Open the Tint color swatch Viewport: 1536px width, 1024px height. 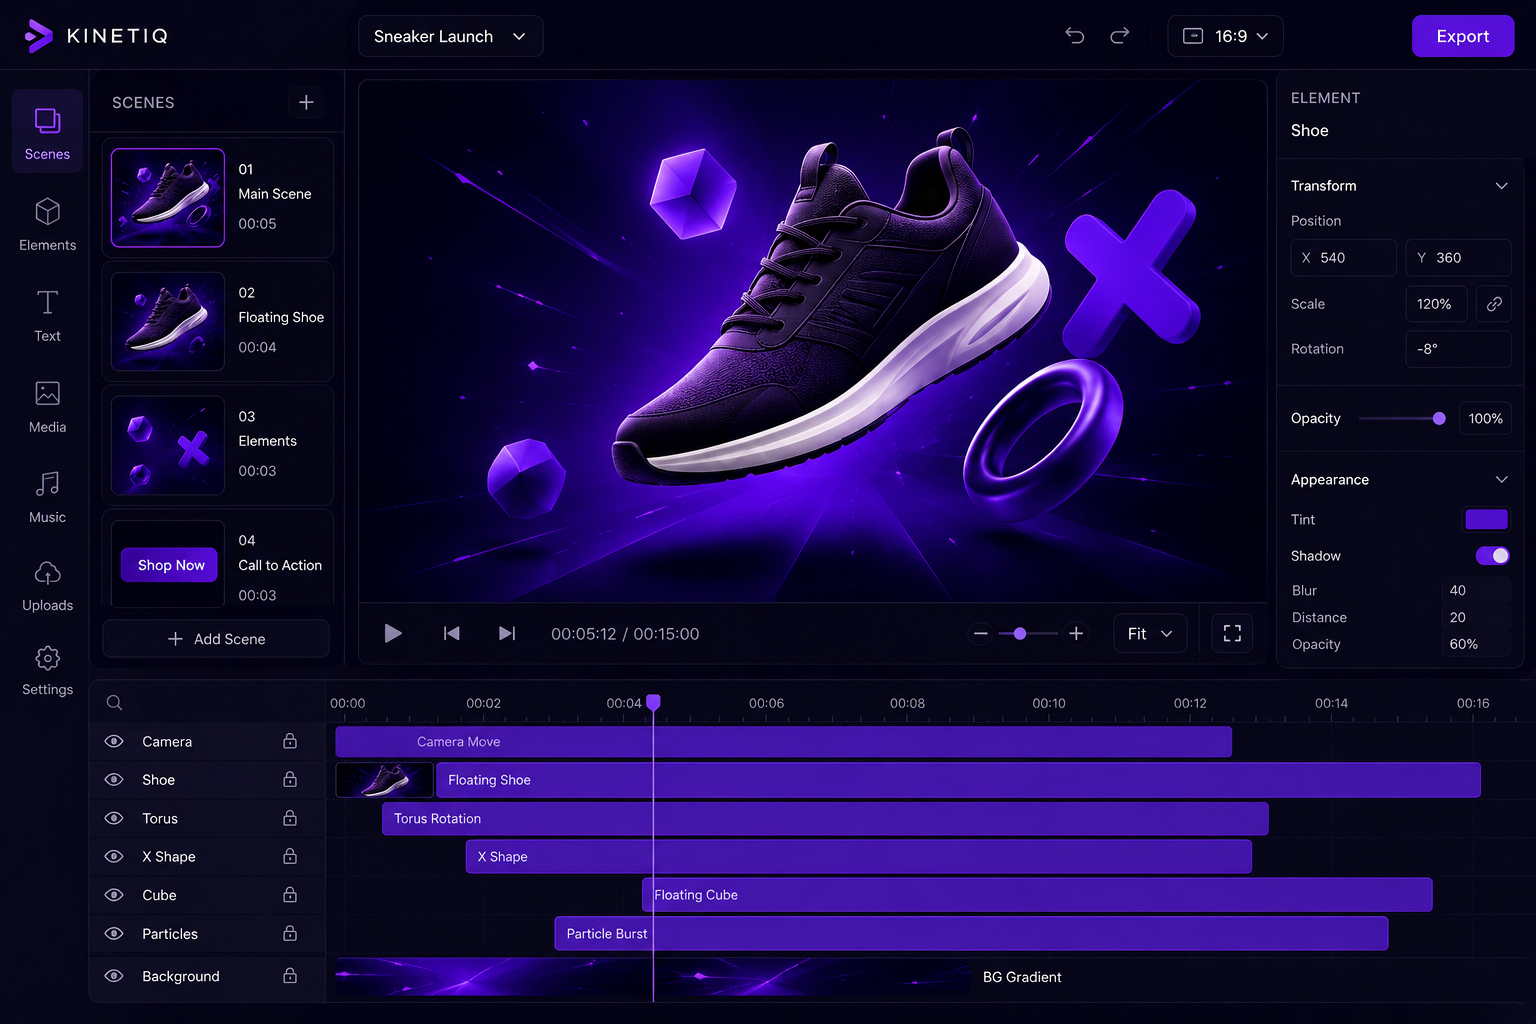pos(1486,519)
